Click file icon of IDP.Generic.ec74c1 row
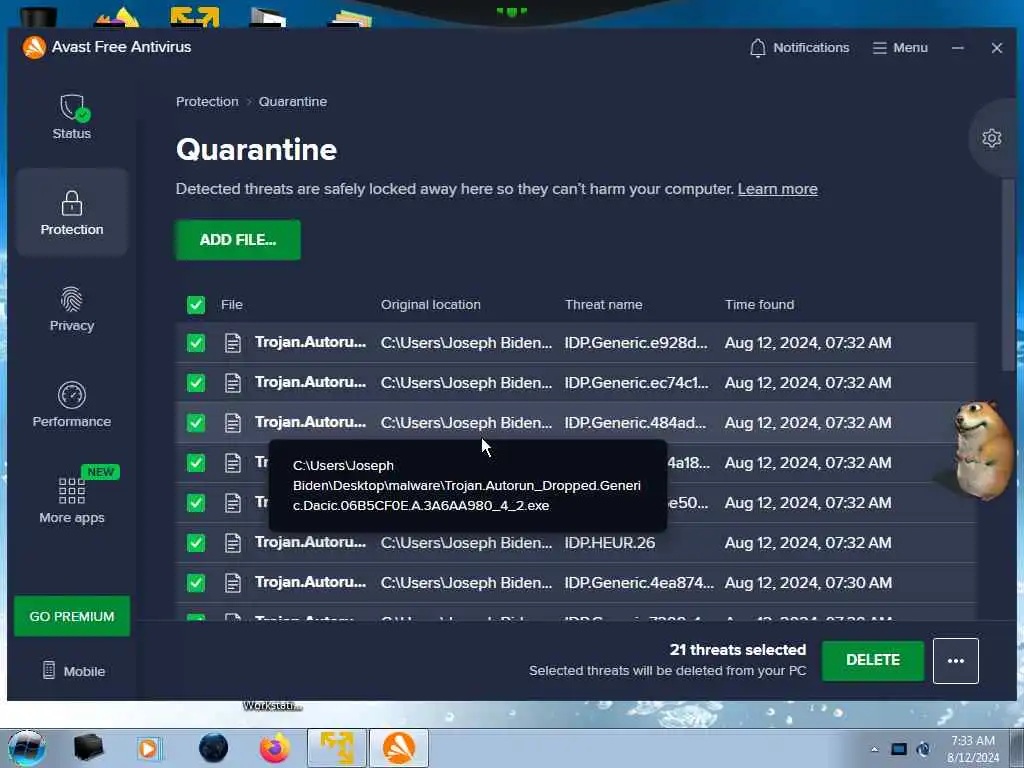The image size is (1024, 768). (232, 383)
